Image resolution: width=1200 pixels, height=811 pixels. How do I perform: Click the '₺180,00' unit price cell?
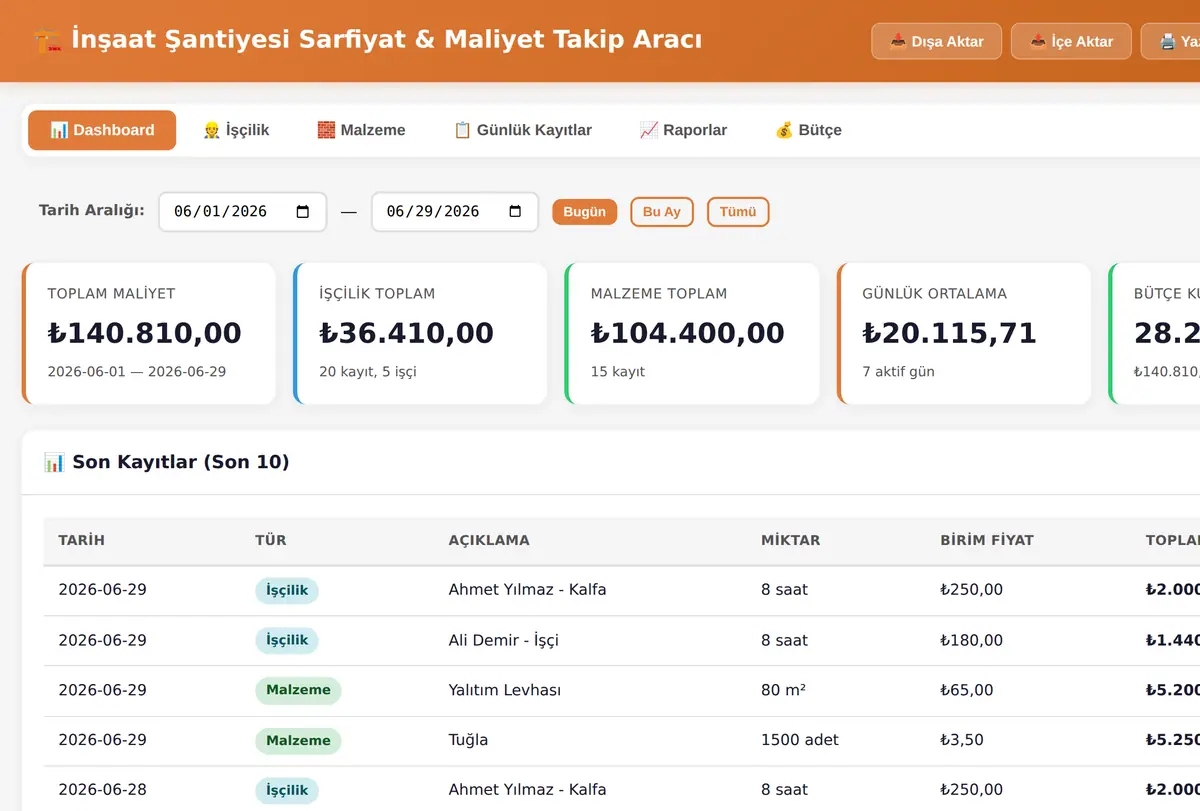[971, 640]
